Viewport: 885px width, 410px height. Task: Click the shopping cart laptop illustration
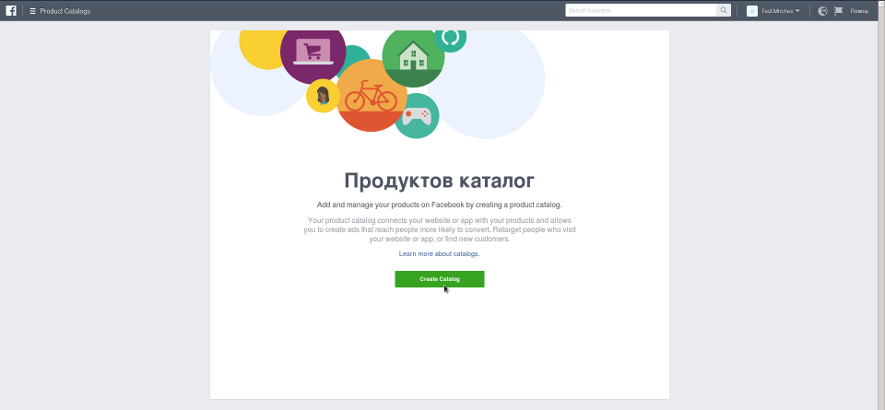click(x=313, y=52)
